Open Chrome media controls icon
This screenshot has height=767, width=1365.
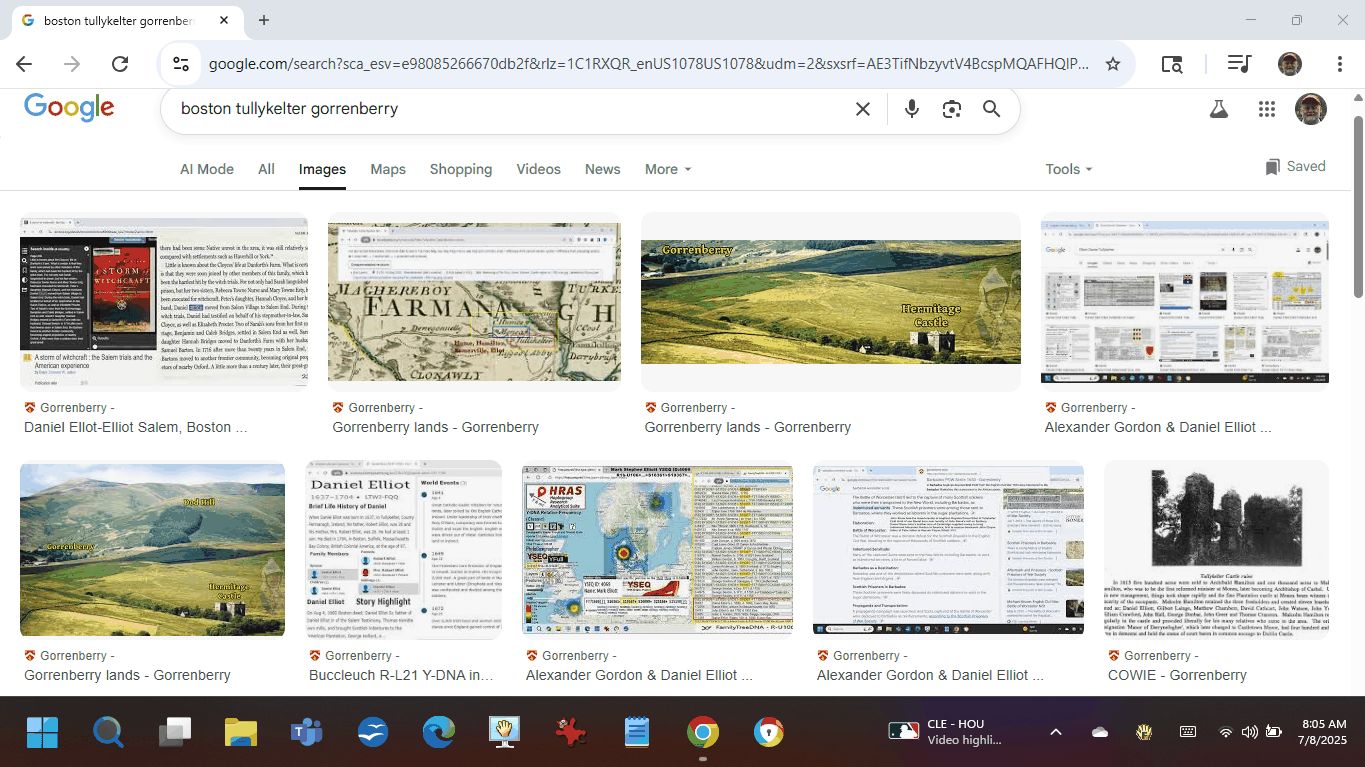tap(1238, 64)
